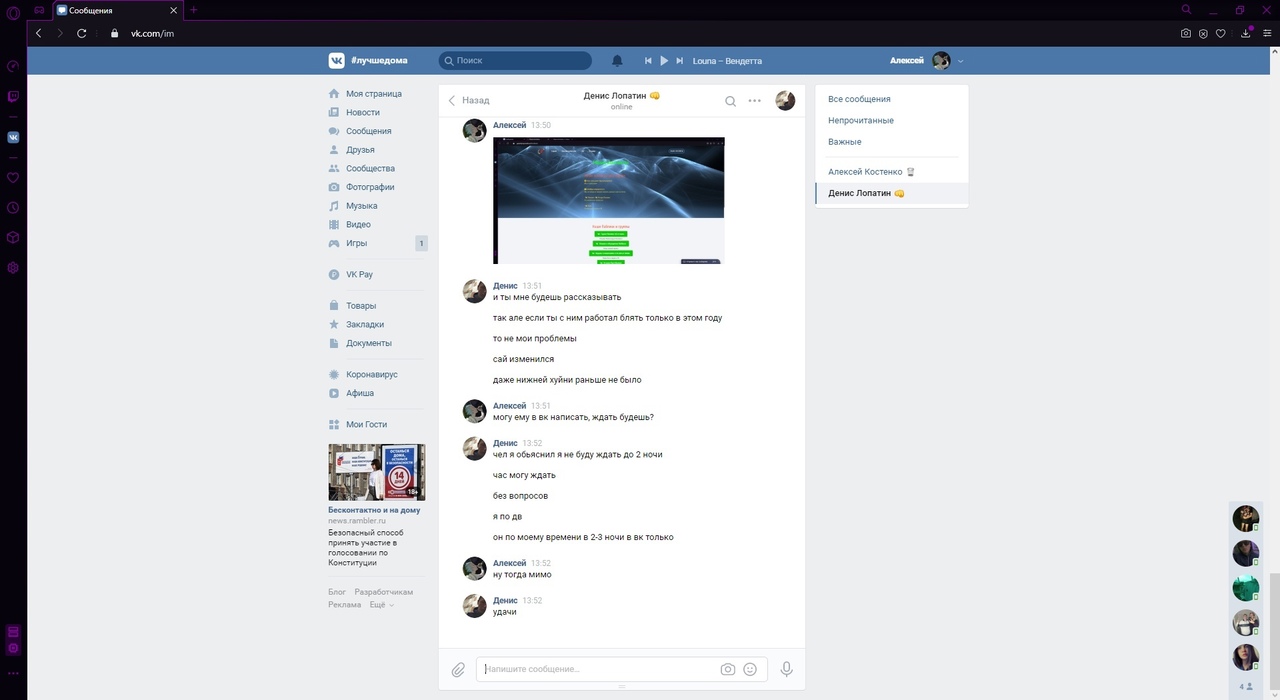Skip to next track in header
This screenshot has width=1280, height=700.
pos(680,61)
